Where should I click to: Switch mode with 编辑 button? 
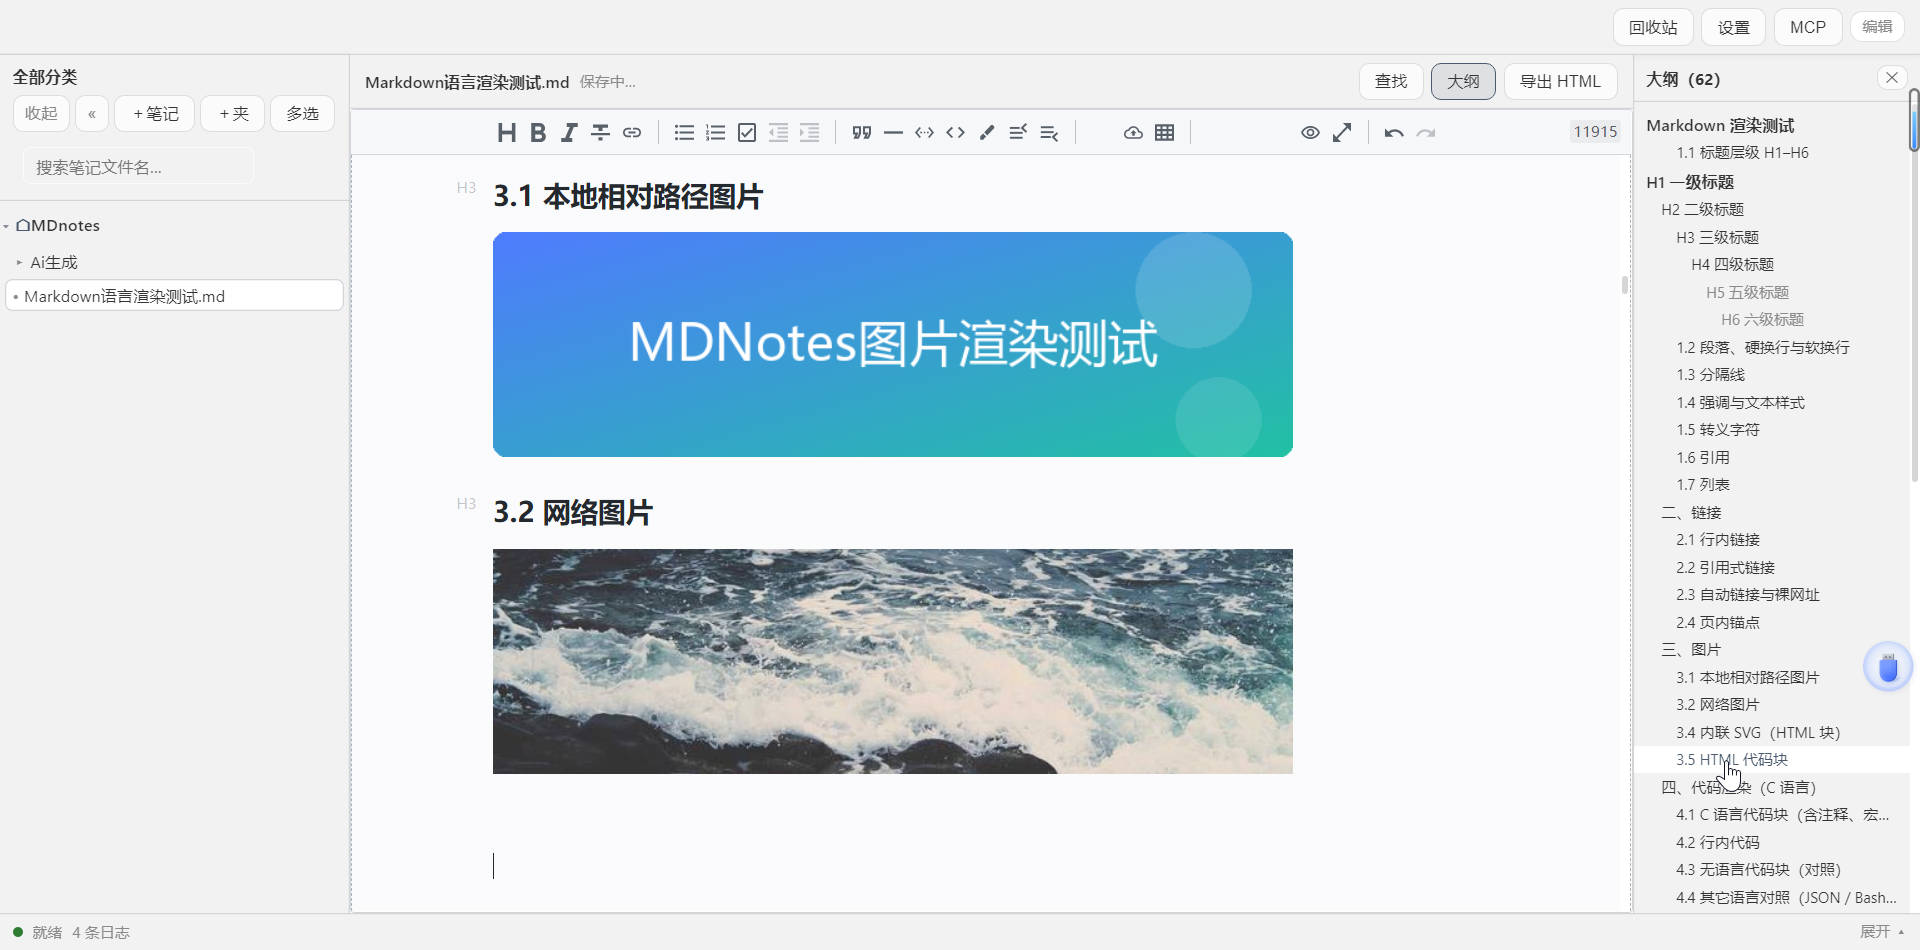point(1877,26)
